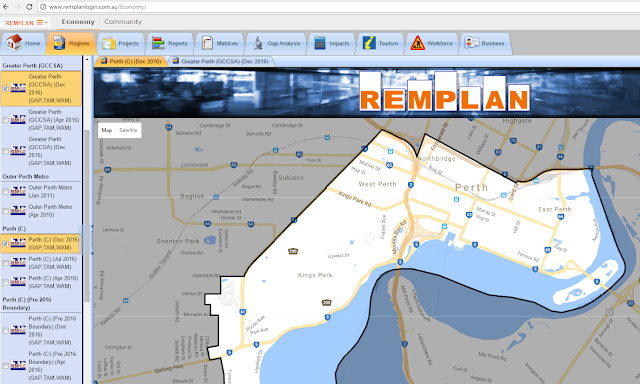This screenshot has height=384, width=640.
Task: Open the Projects module
Action: [120, 43]
